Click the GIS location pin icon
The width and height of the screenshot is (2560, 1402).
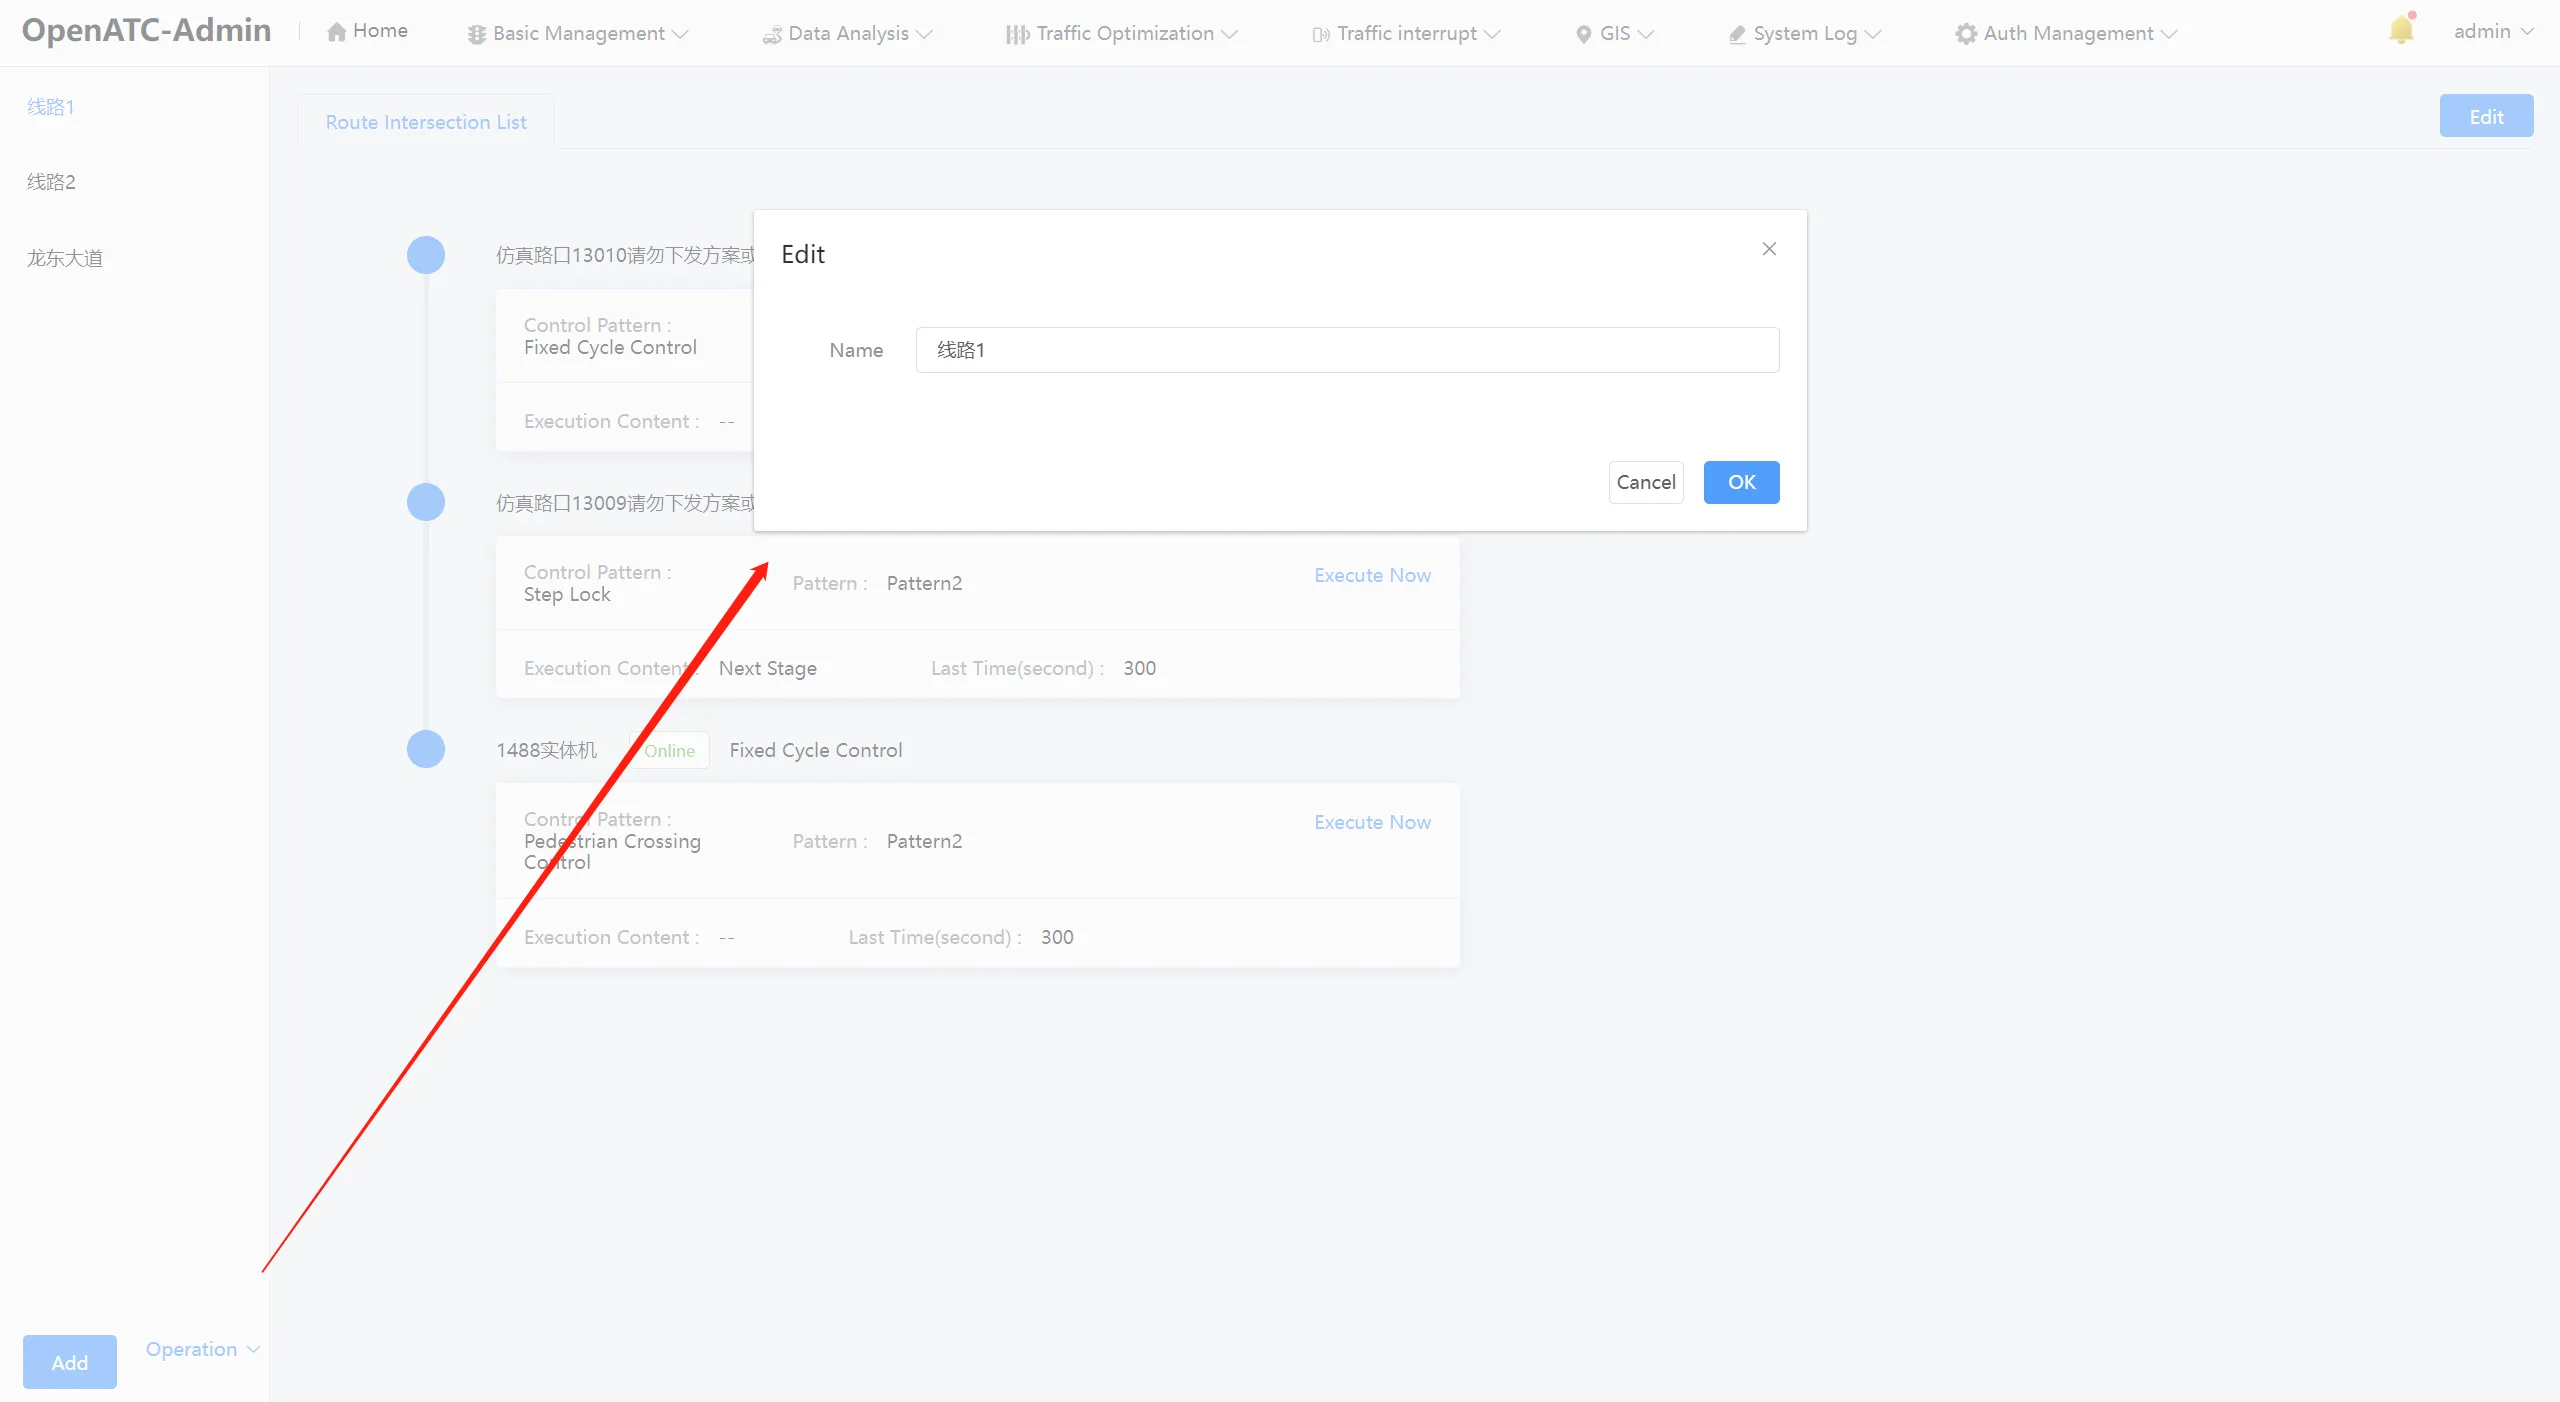(x=1584, y=34)
